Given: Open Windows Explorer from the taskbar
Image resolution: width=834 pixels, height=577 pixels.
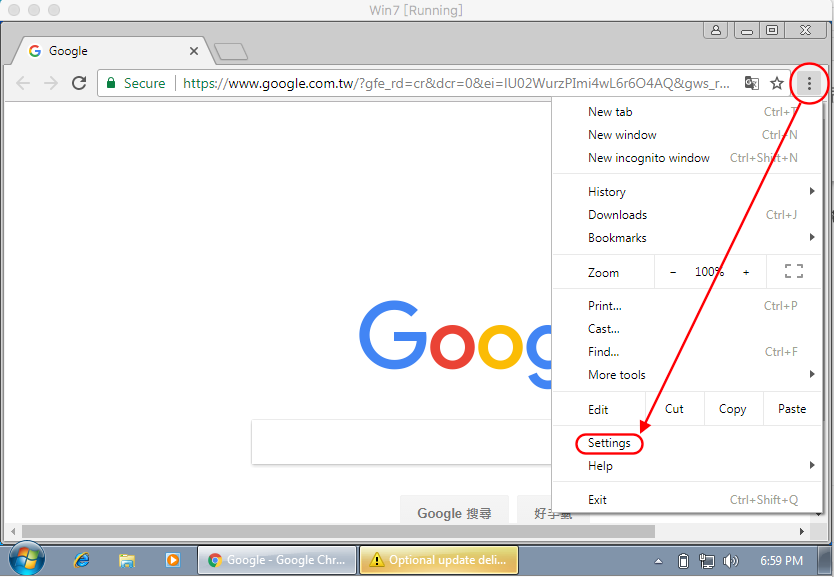Looking at the screenshot, I should [x=127, y=560].
